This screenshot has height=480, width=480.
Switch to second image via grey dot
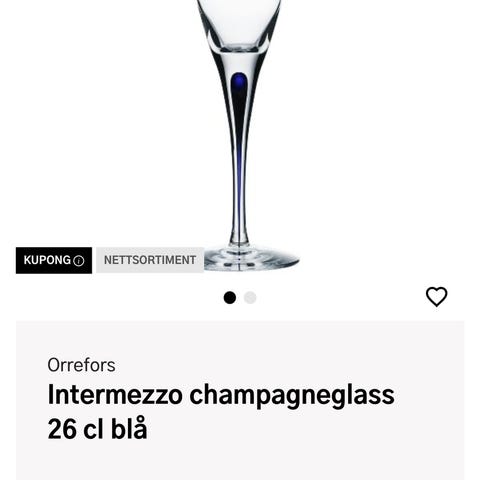point(250,298)
